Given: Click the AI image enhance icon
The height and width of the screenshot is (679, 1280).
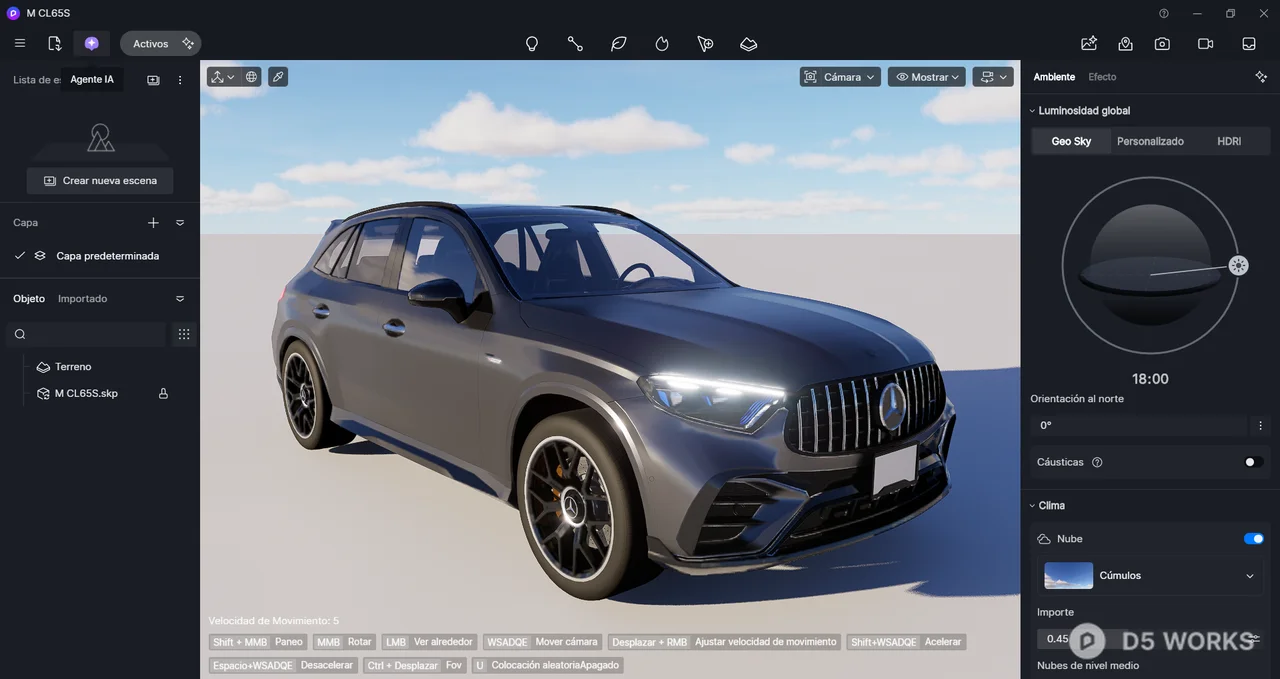Looking at the screenshot, I should pyautogui.click(x=1089, y=44).
